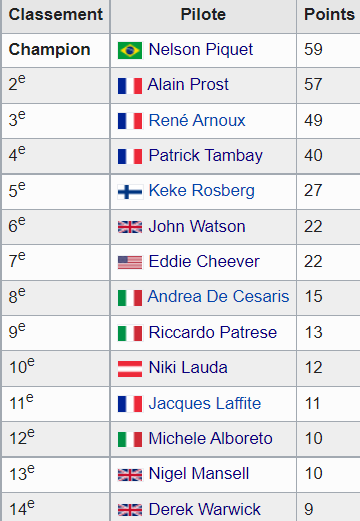Follow the Riccardo Patrese link
This screenshot has height=521, width=360.
click(x=213, y=332)
